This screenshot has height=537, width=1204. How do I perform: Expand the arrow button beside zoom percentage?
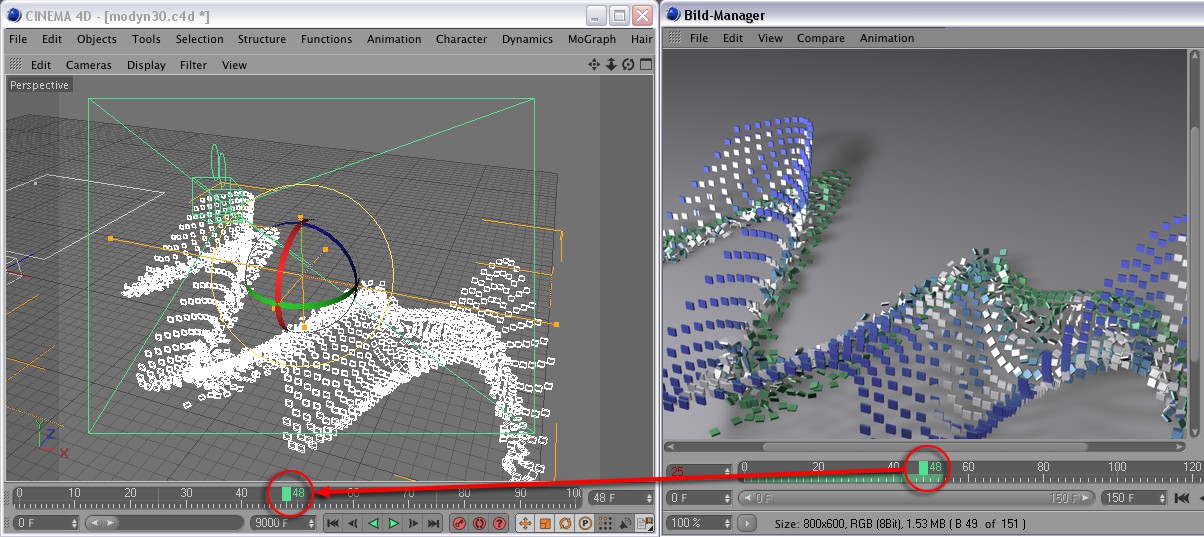pyautogui.click(x=747, y=523)
